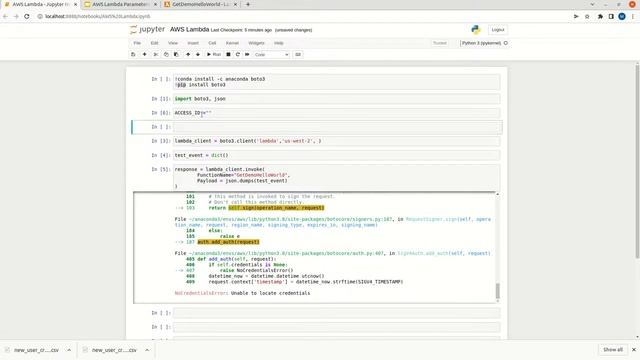Close the downloads bar
640x360 pixels.
click(x=634, y=350)
